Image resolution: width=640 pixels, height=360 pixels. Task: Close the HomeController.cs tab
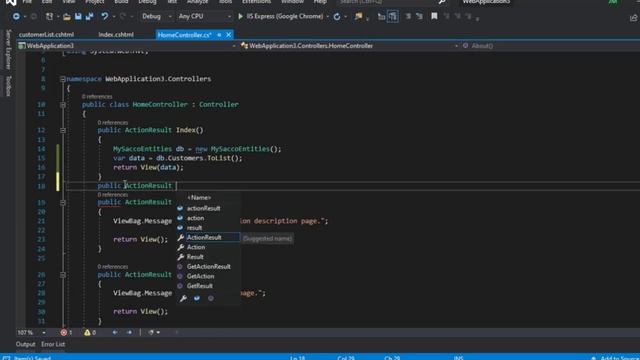[229, 35]
